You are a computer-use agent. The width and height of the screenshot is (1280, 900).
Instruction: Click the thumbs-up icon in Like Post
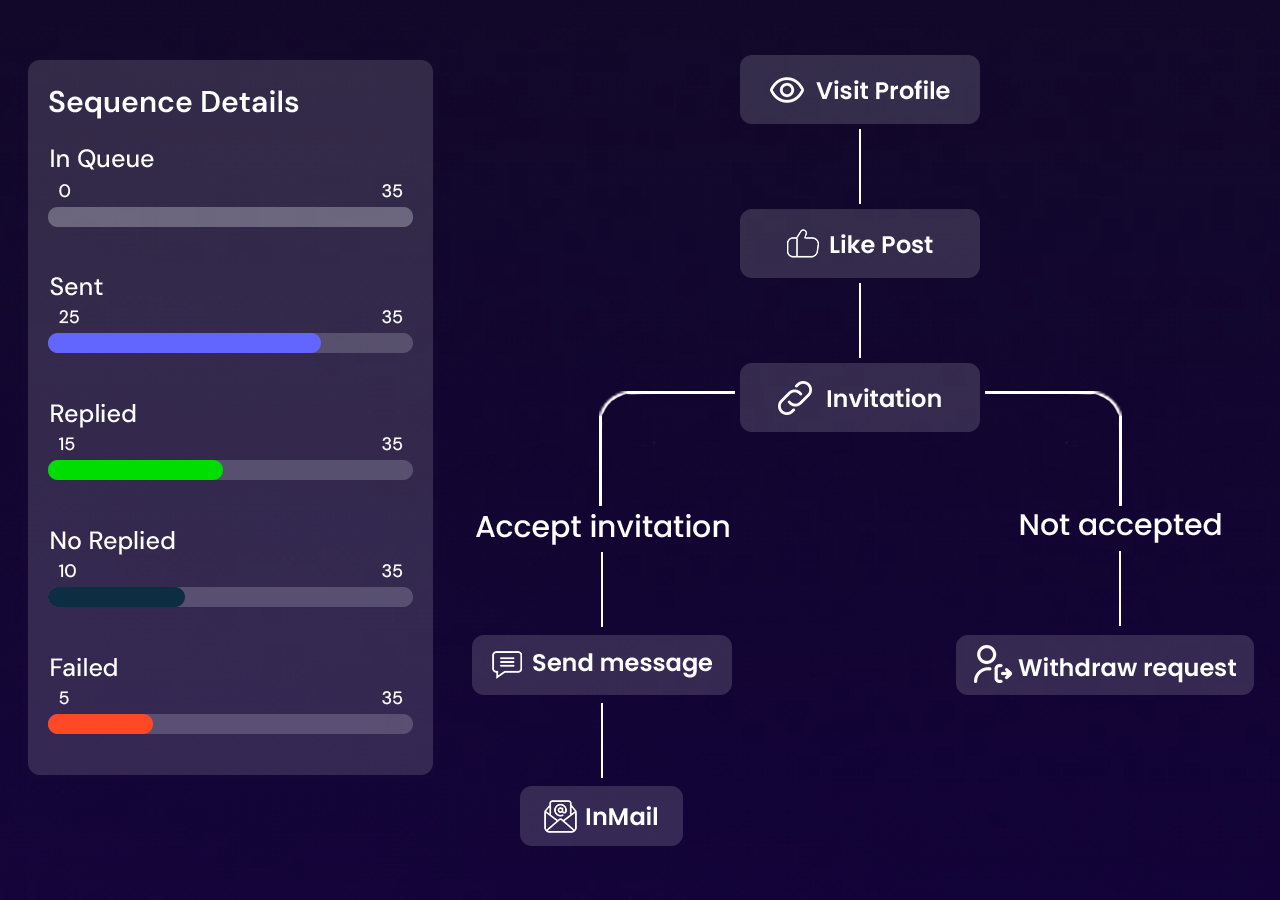coord(802,244)
